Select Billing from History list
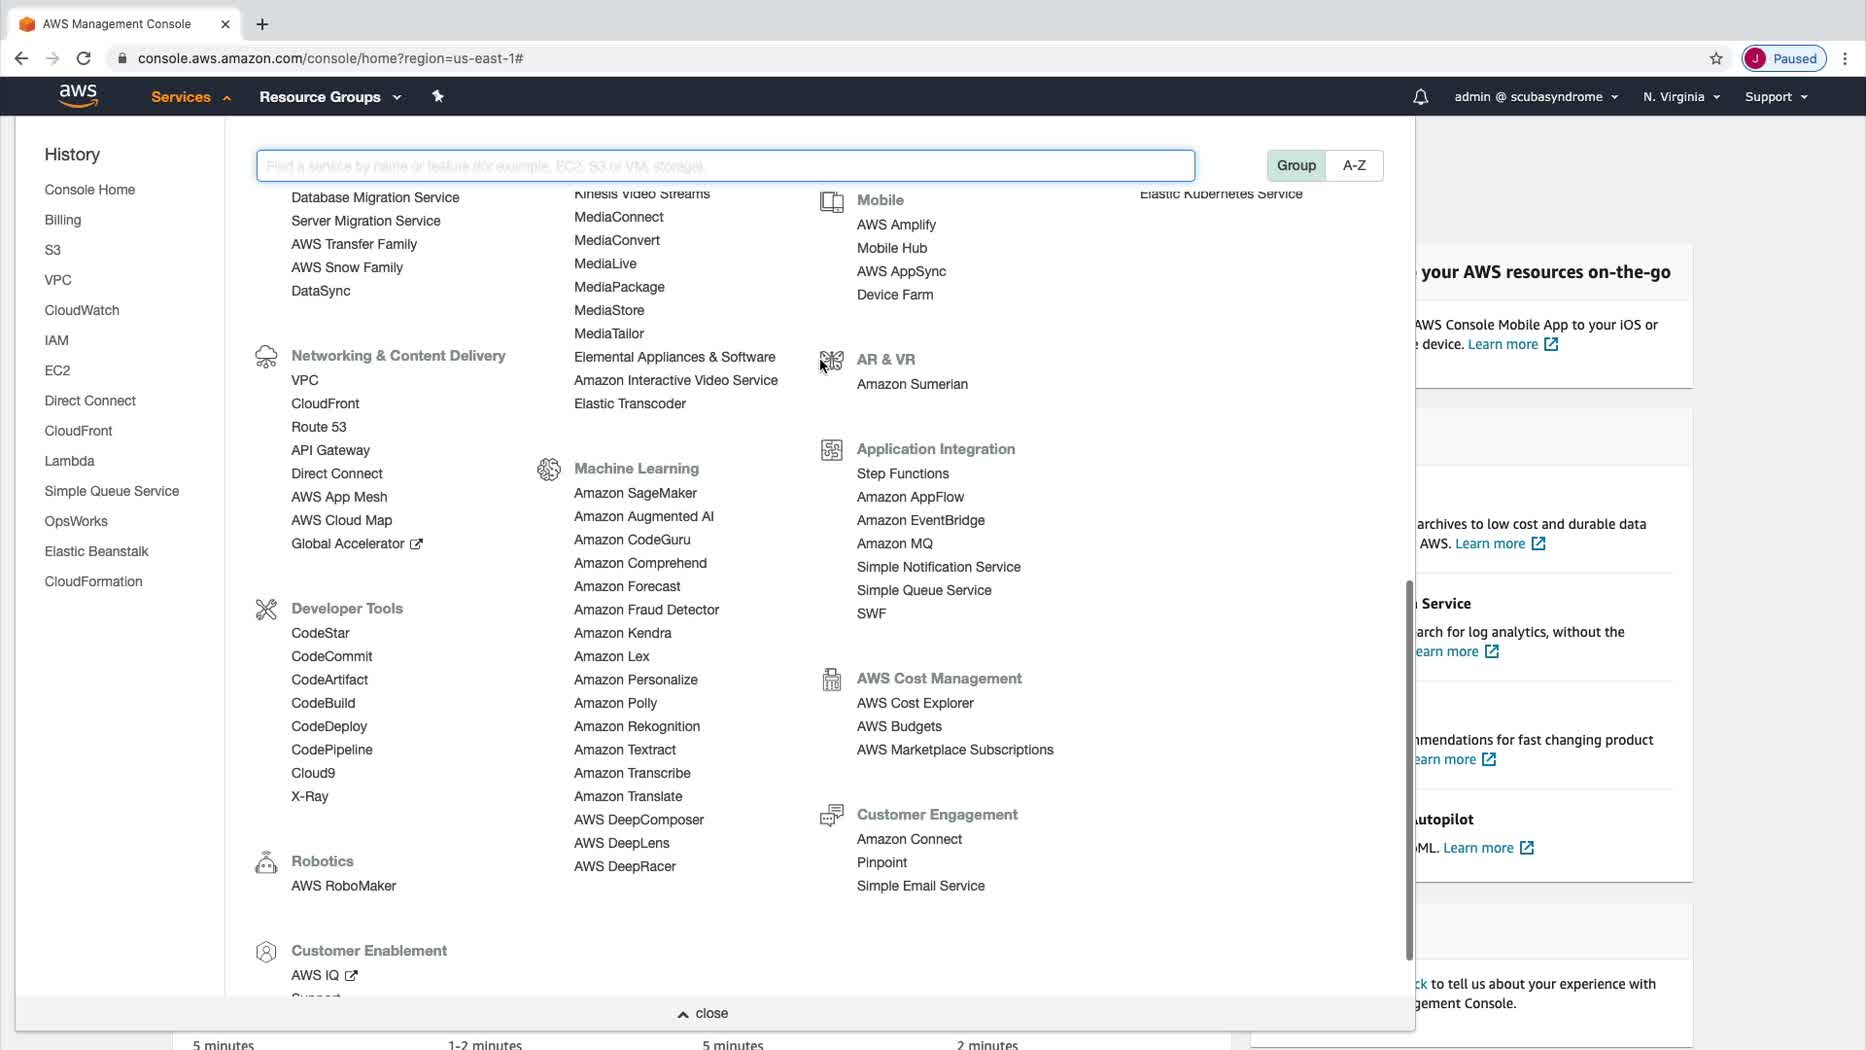This screenshot has width=1866, height=1050. tap(63, 220)
